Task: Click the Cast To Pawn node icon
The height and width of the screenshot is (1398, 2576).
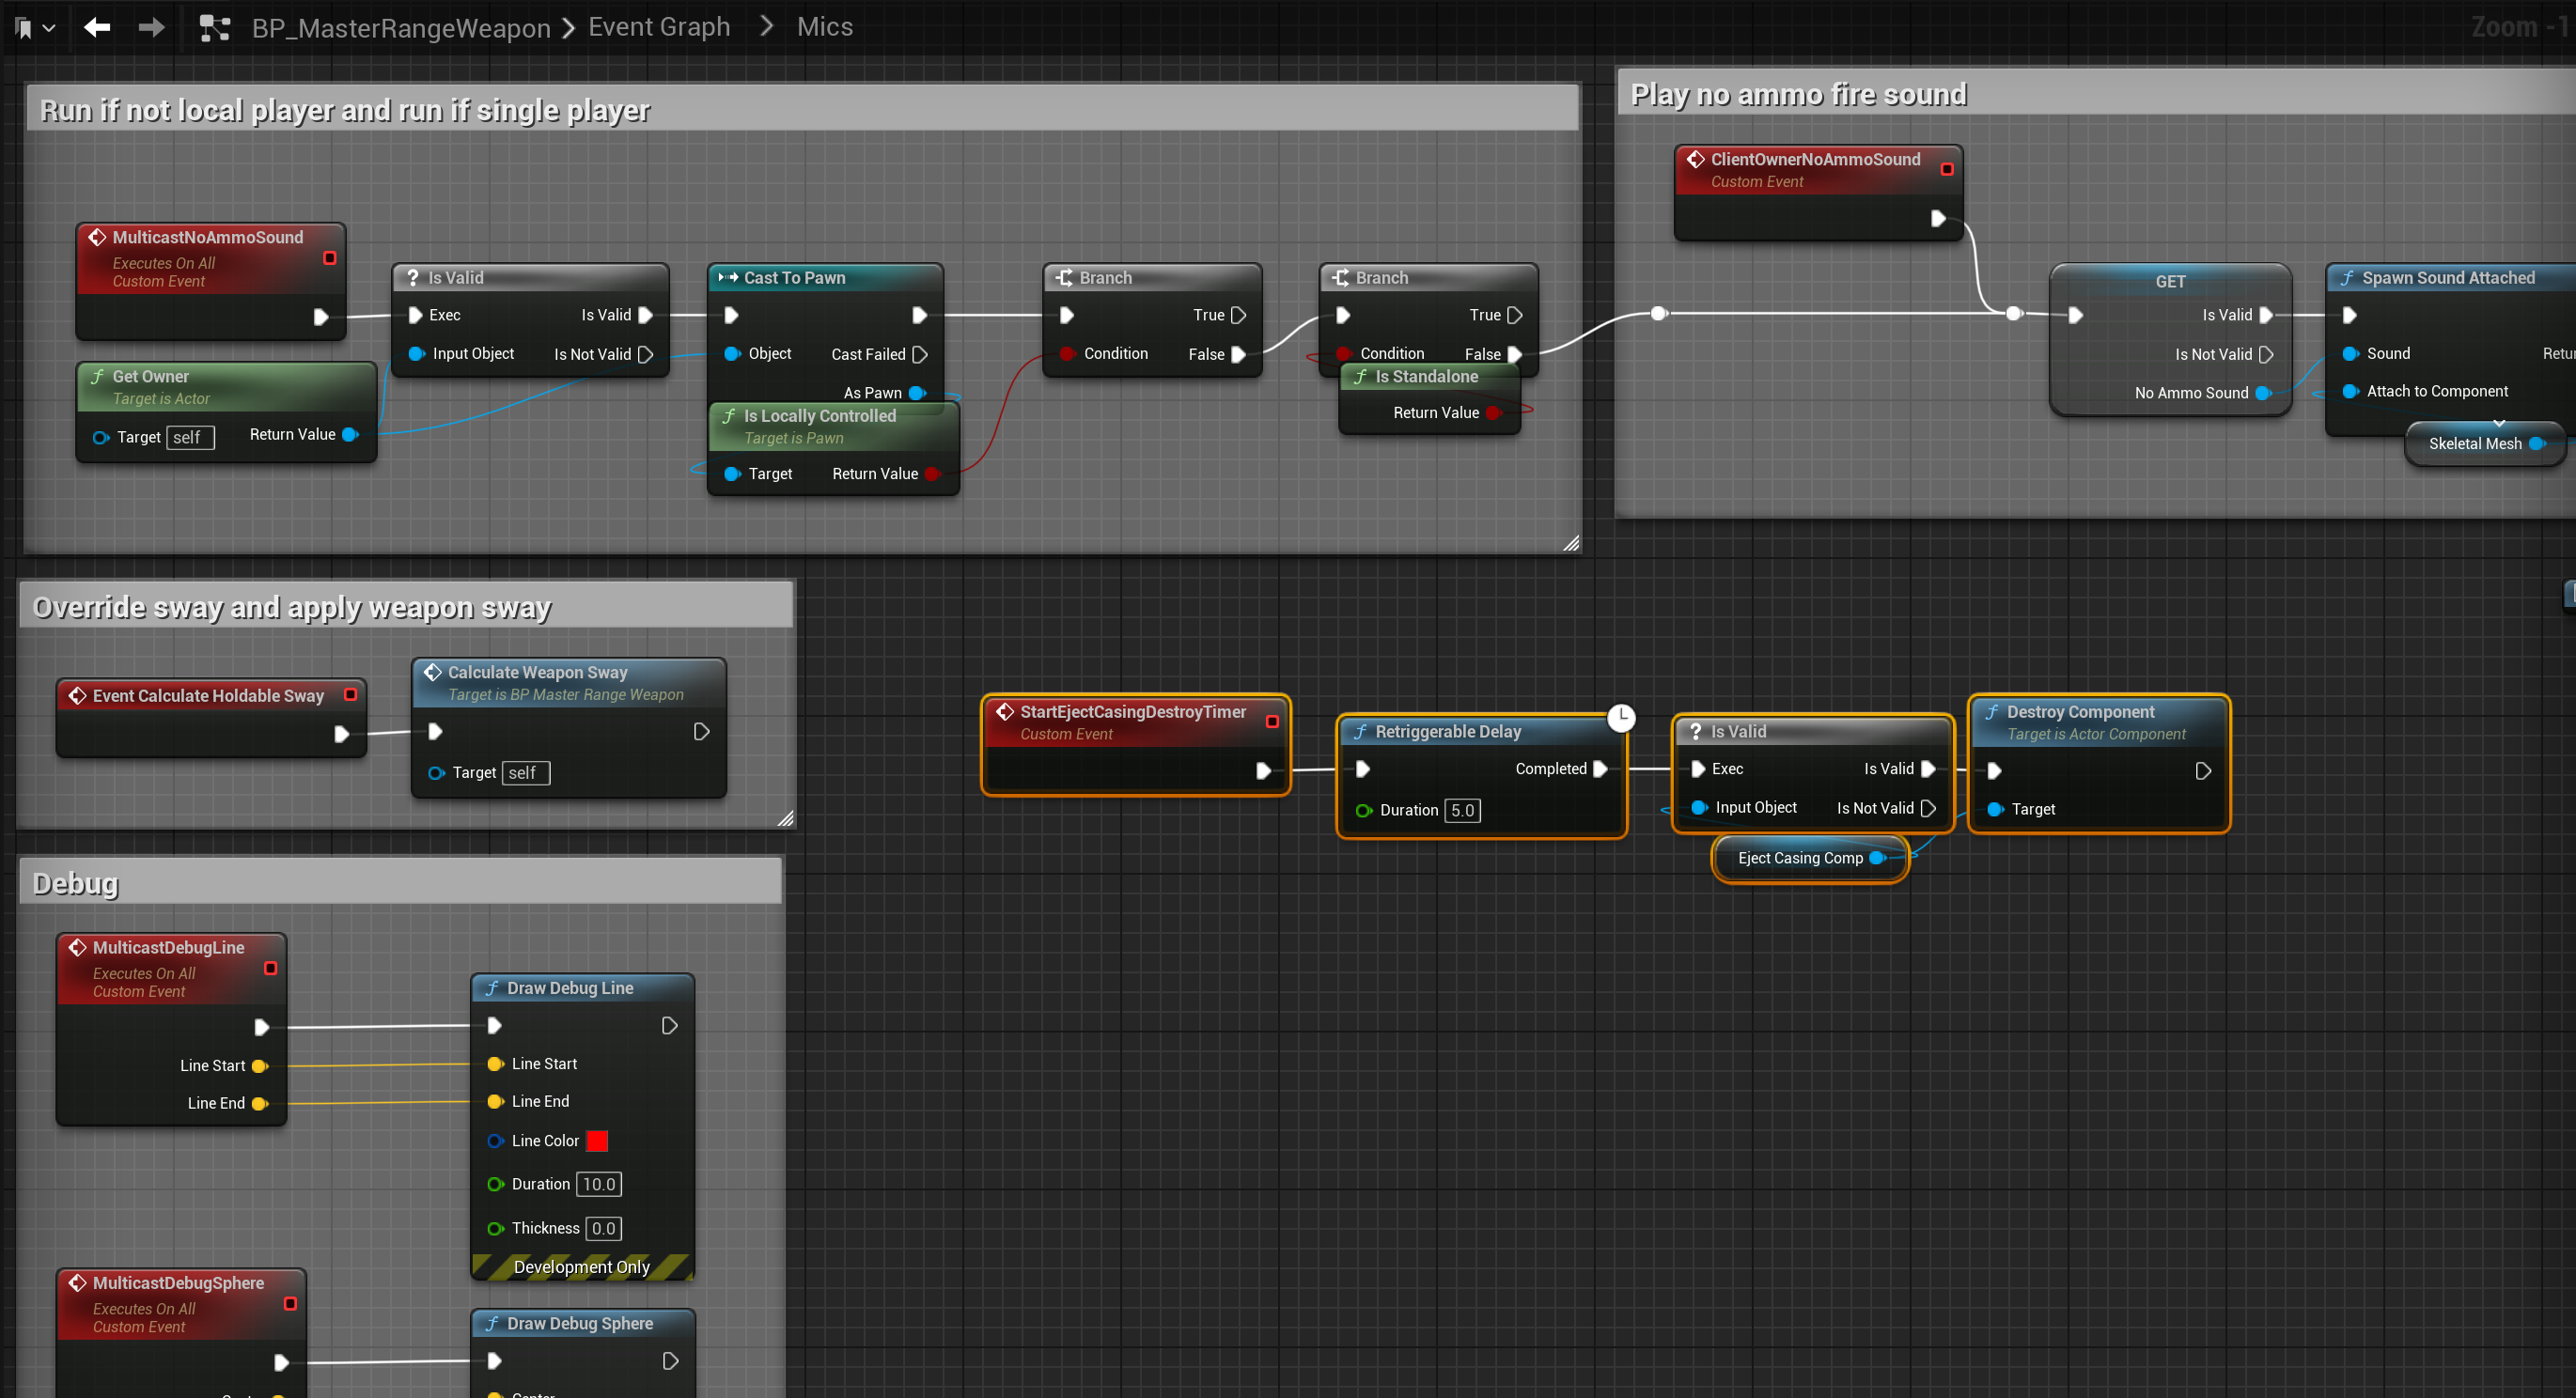Action: (728, 277)
